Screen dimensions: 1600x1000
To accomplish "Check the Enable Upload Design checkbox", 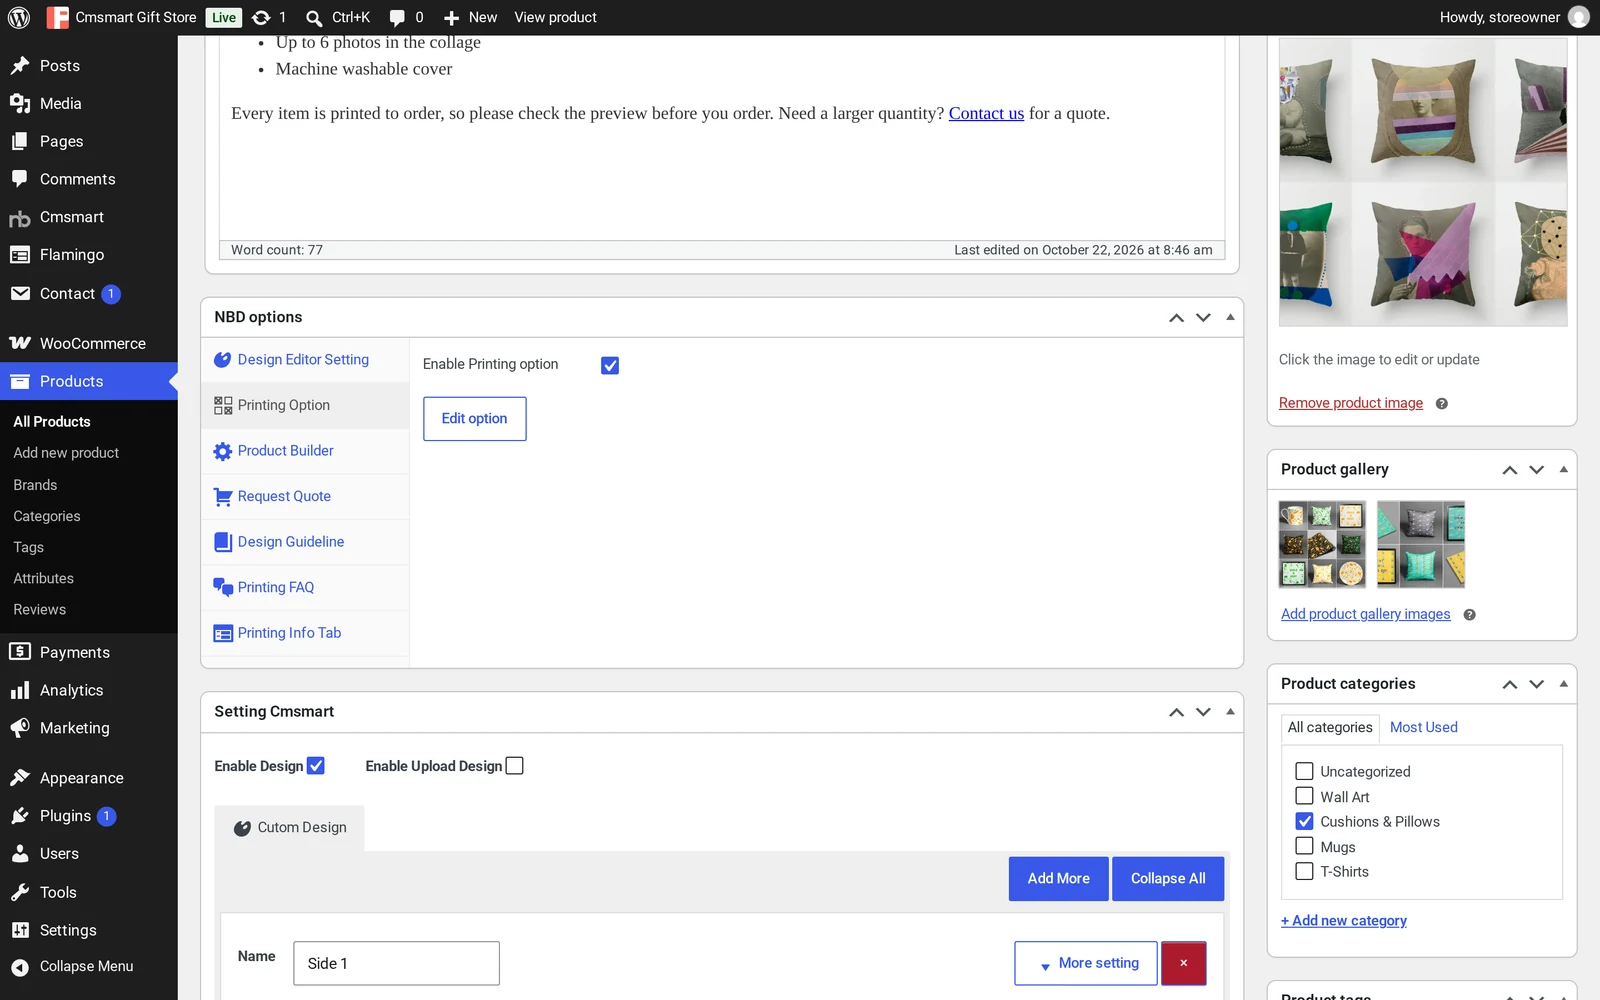I will click(x=515, y=766).
